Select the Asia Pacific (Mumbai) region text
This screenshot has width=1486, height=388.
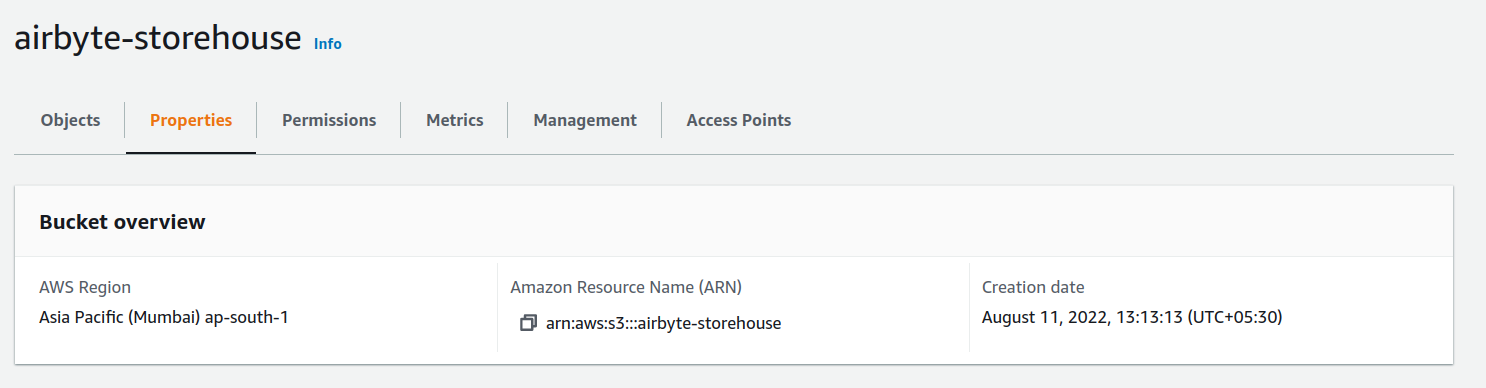(120, 318)
